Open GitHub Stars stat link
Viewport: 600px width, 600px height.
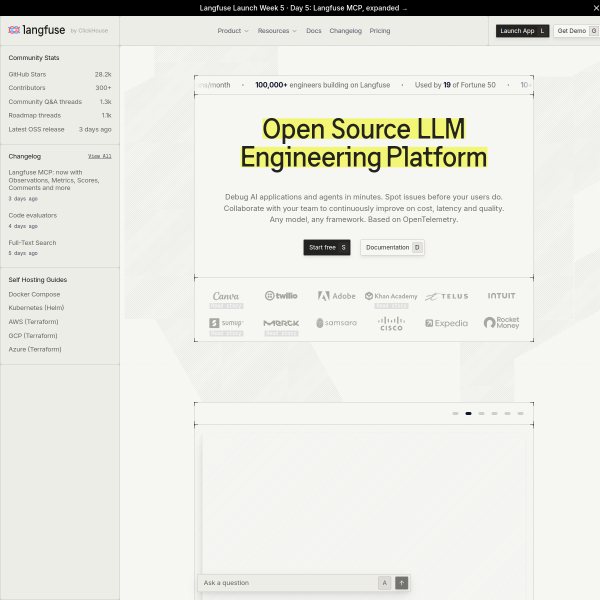60,74
